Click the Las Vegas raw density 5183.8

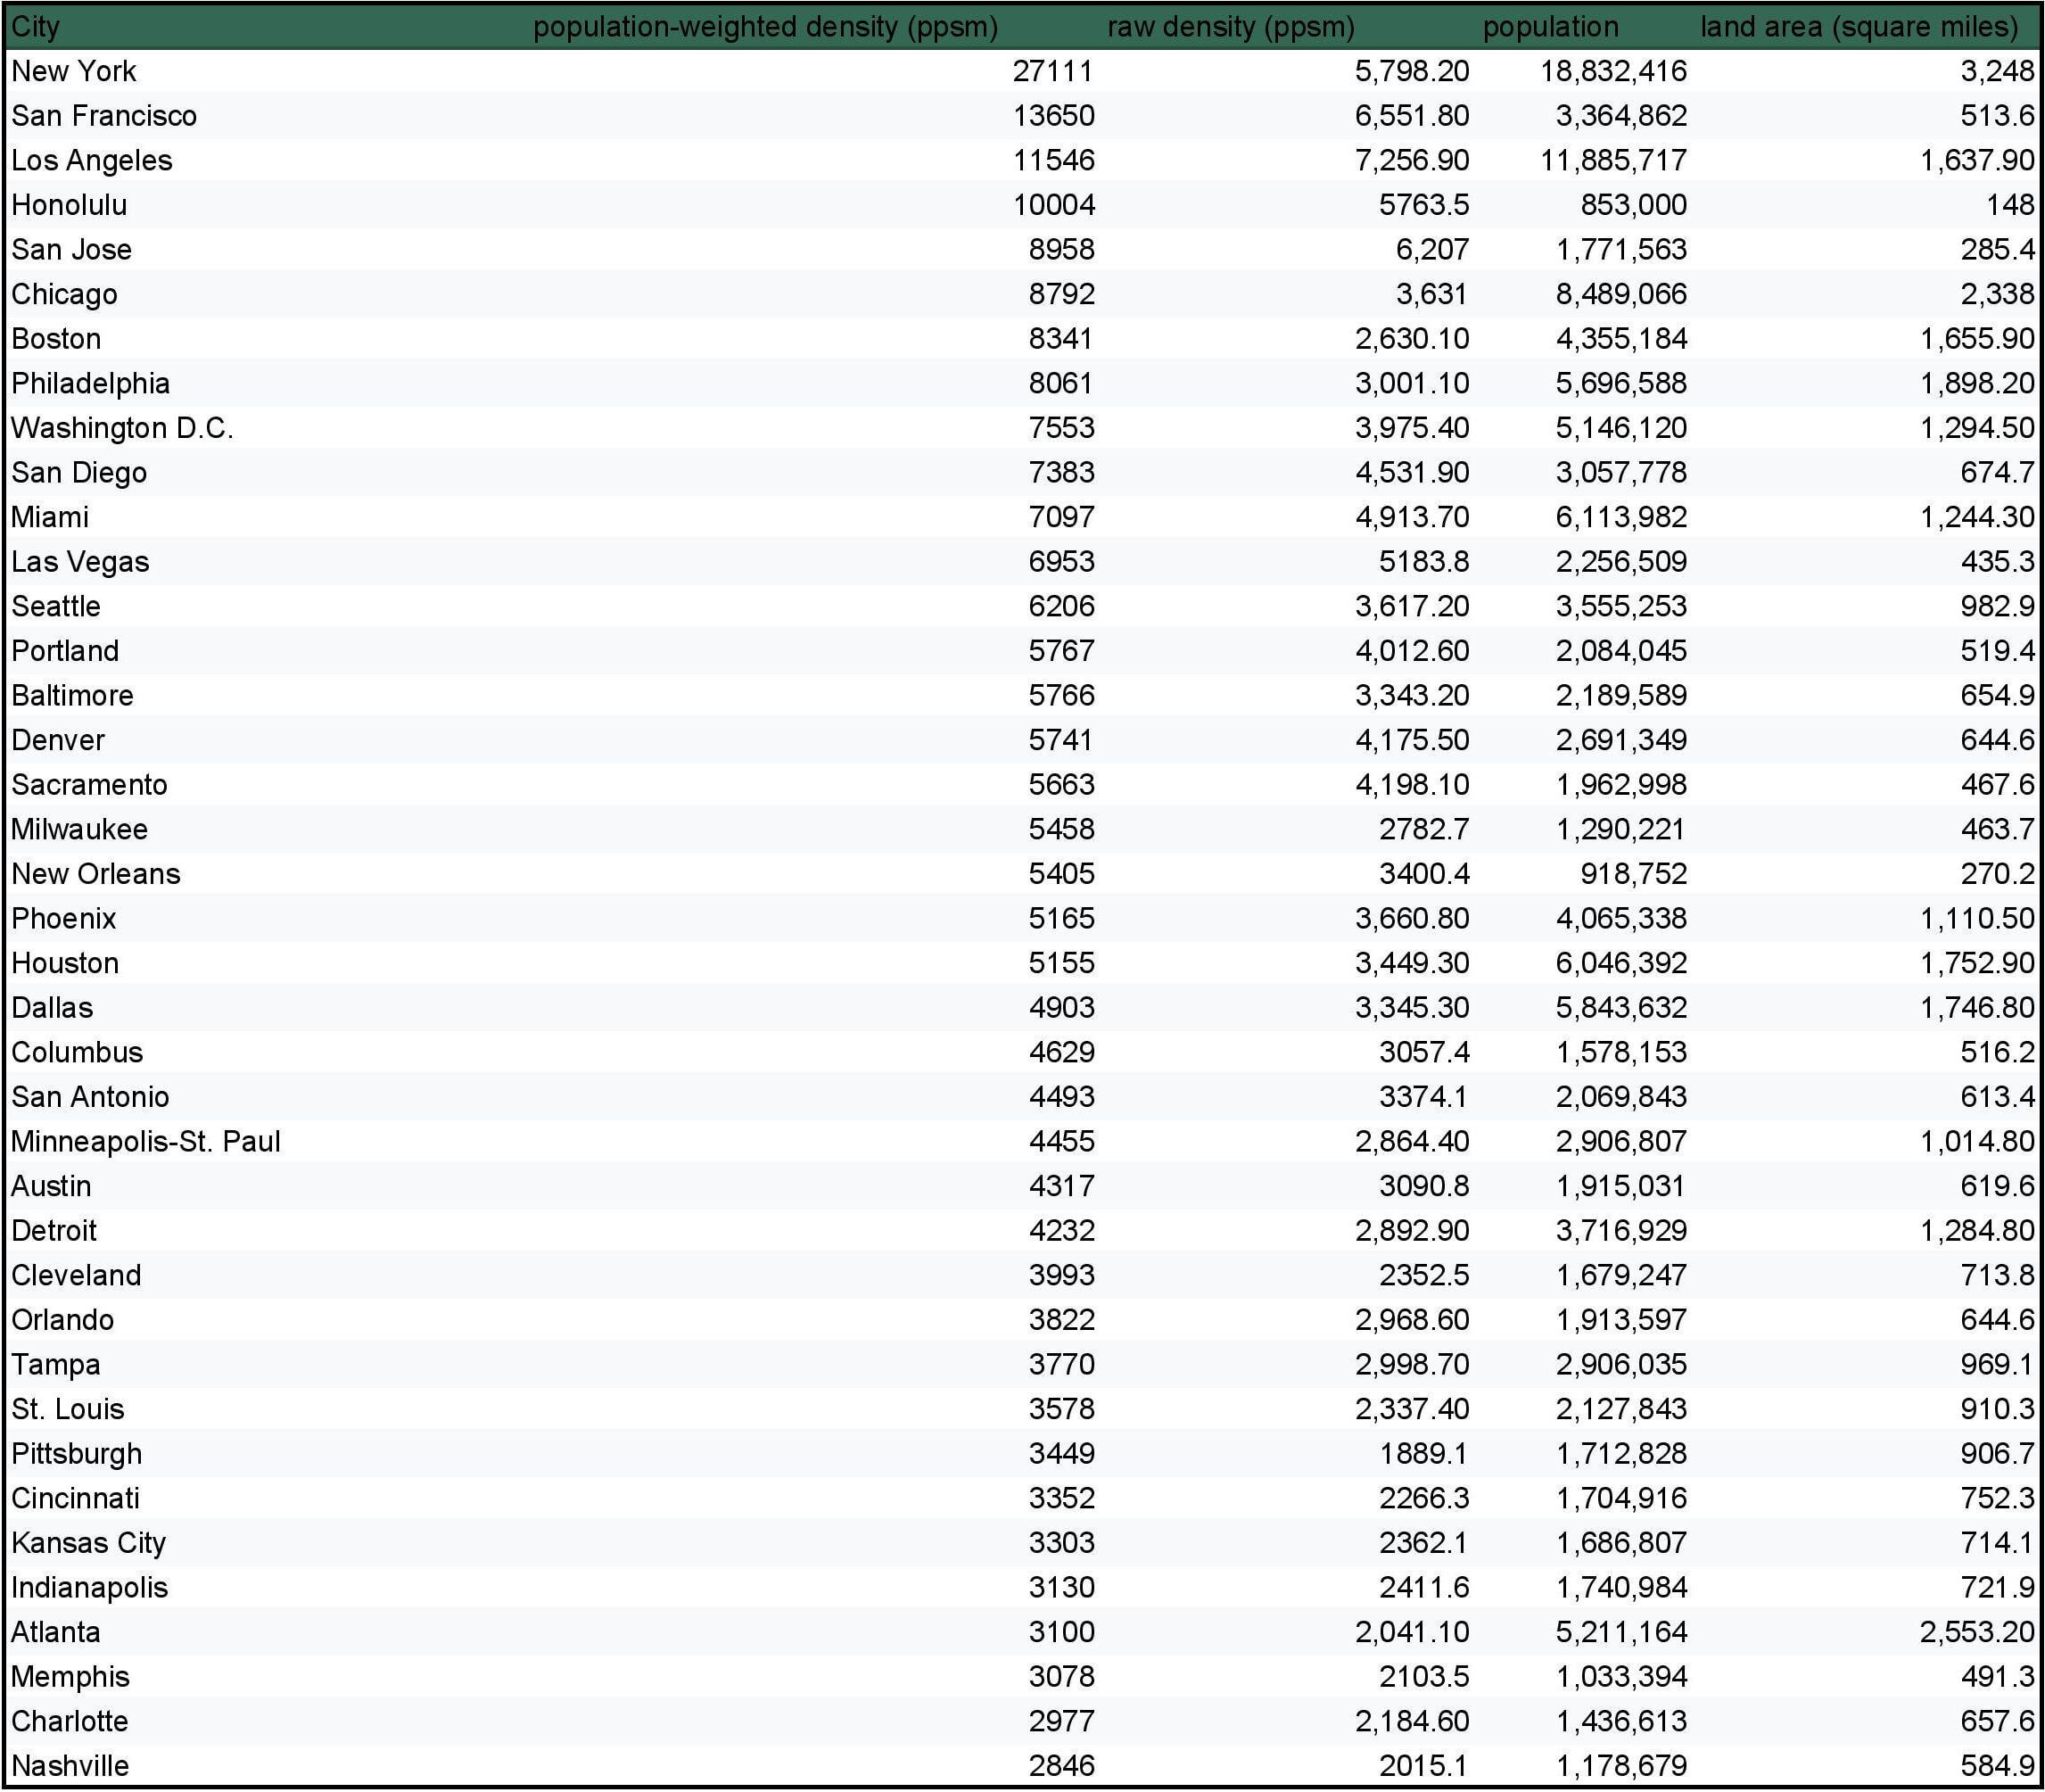[x=1424, y=562]
